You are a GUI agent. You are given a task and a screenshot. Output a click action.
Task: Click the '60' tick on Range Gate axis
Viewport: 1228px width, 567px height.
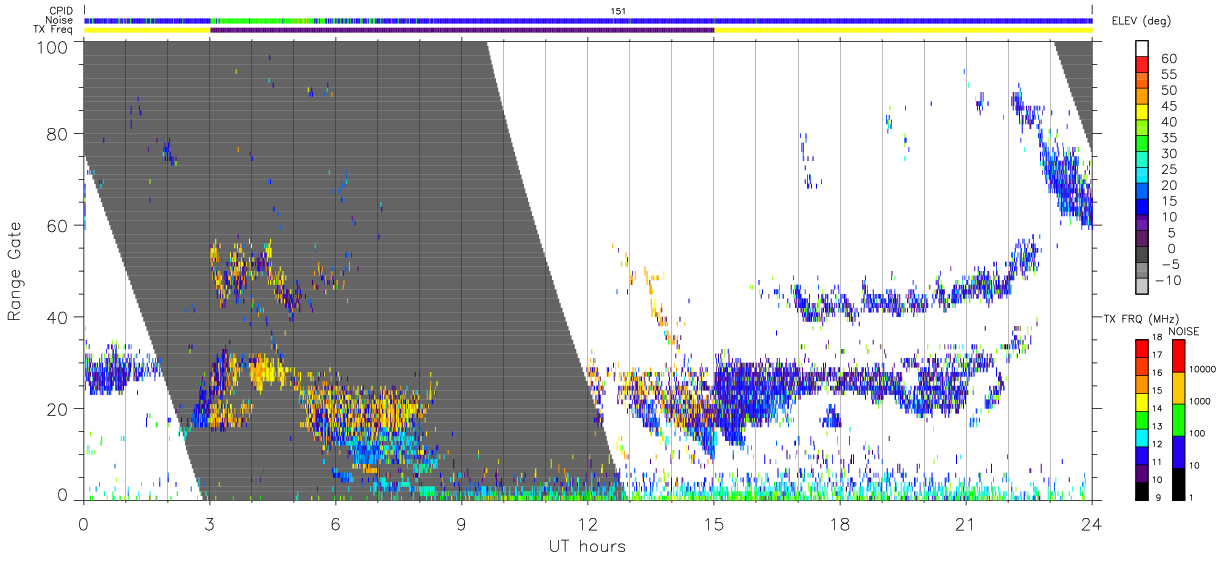[57, 226]
